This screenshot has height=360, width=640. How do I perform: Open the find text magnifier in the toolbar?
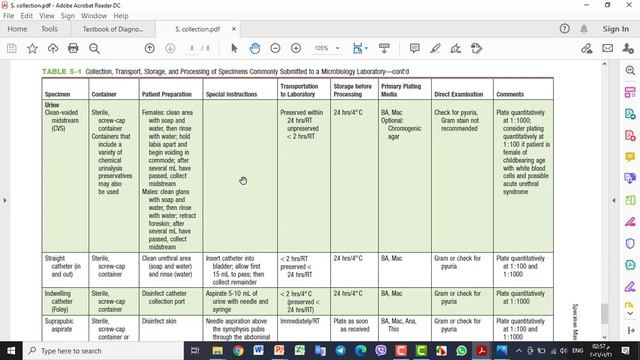tap(94, 48)
